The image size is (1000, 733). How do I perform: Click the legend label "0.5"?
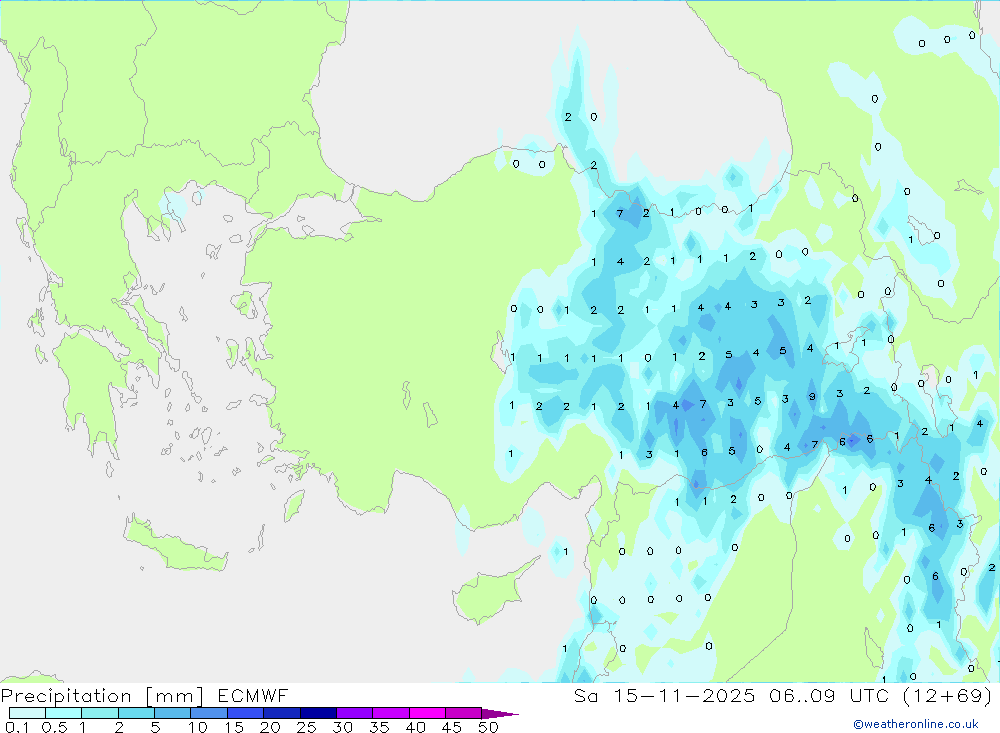point(54,727)
